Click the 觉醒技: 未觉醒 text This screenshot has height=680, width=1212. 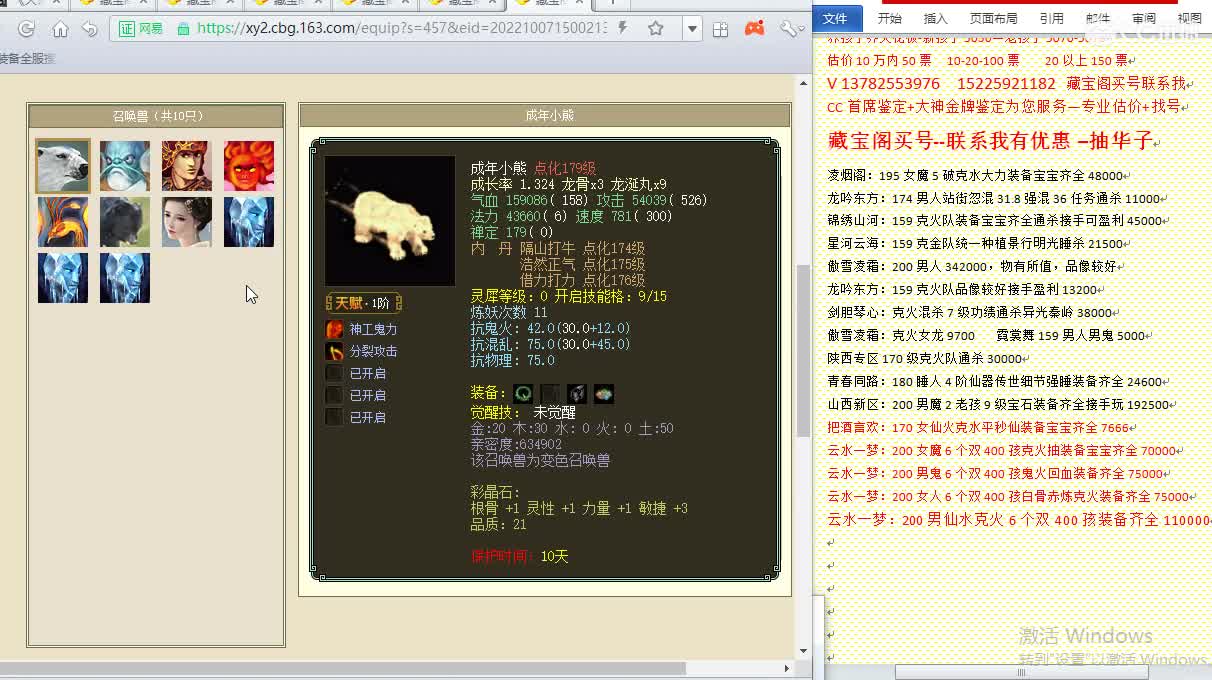[523, 412]
